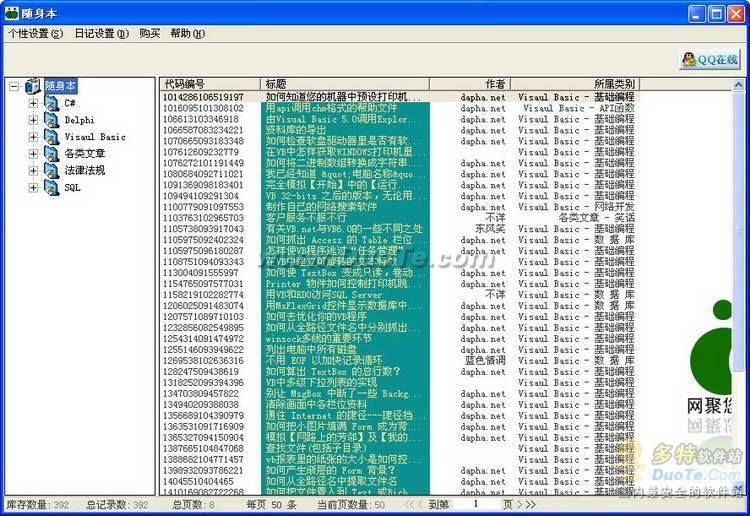Expand the C# tree node
Screen dimensions: 750x516
[x=33, y=103]
